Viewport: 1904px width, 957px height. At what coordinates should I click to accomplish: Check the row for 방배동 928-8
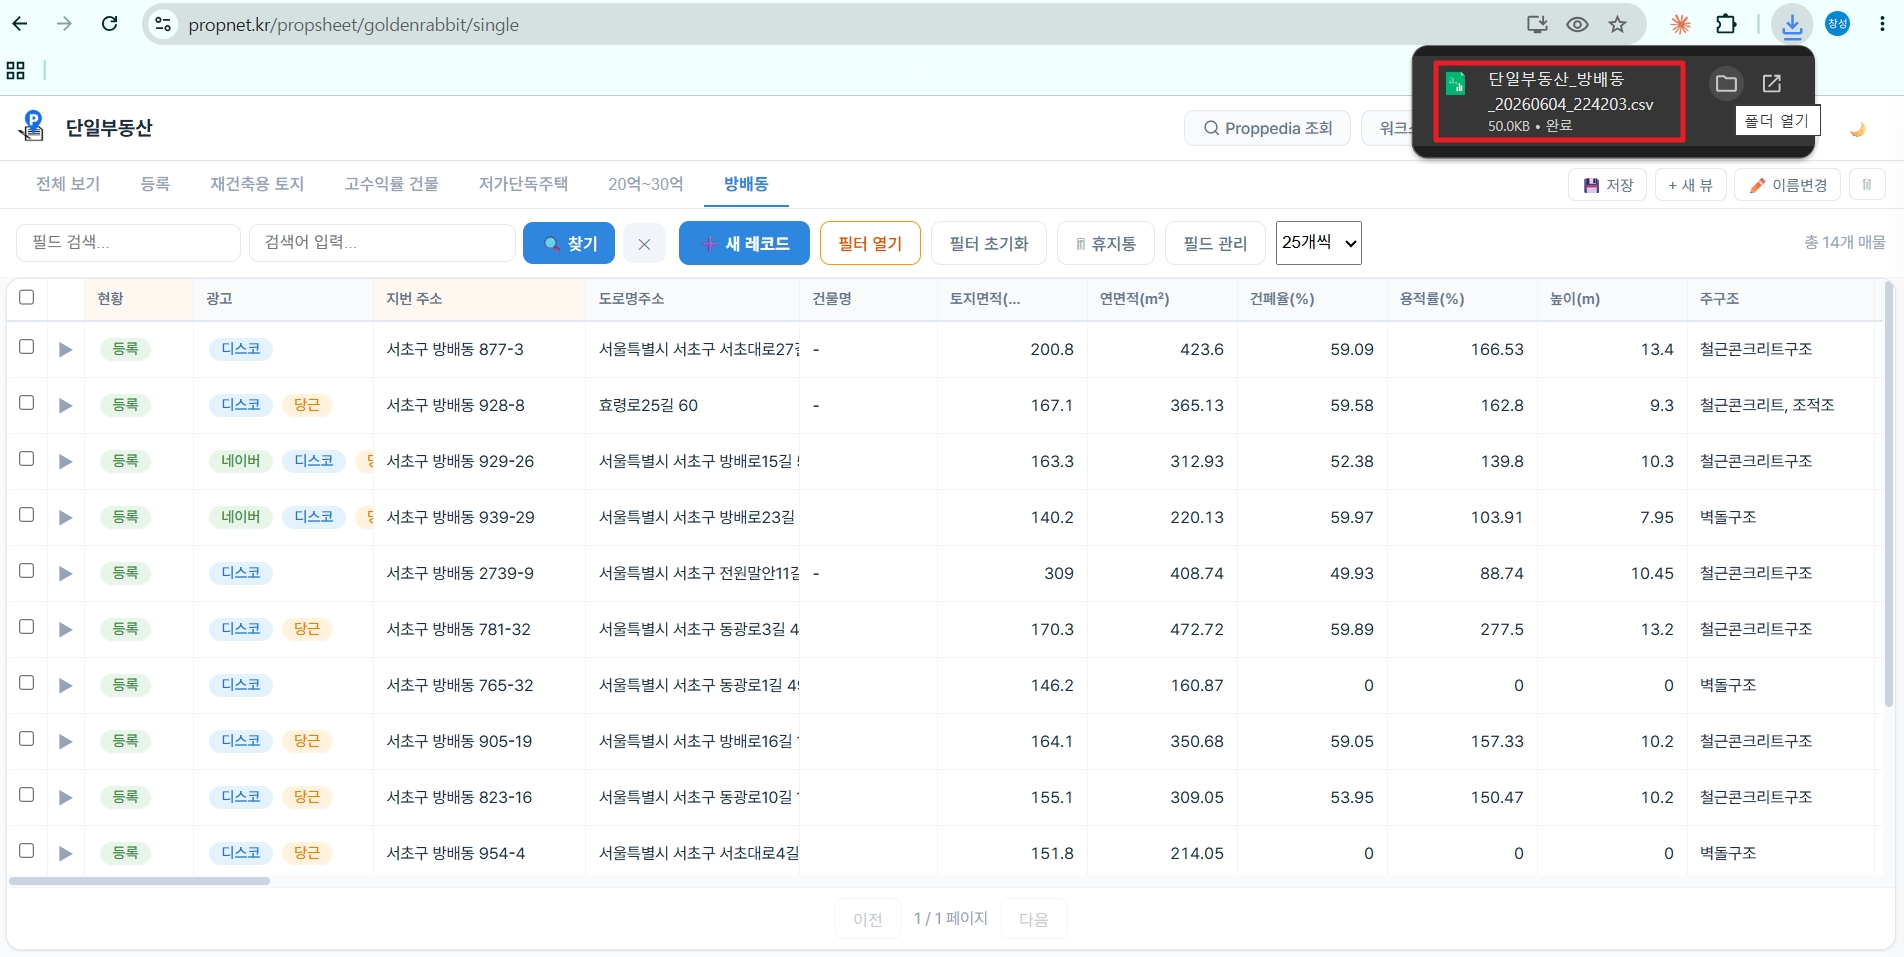coord(27,403)
